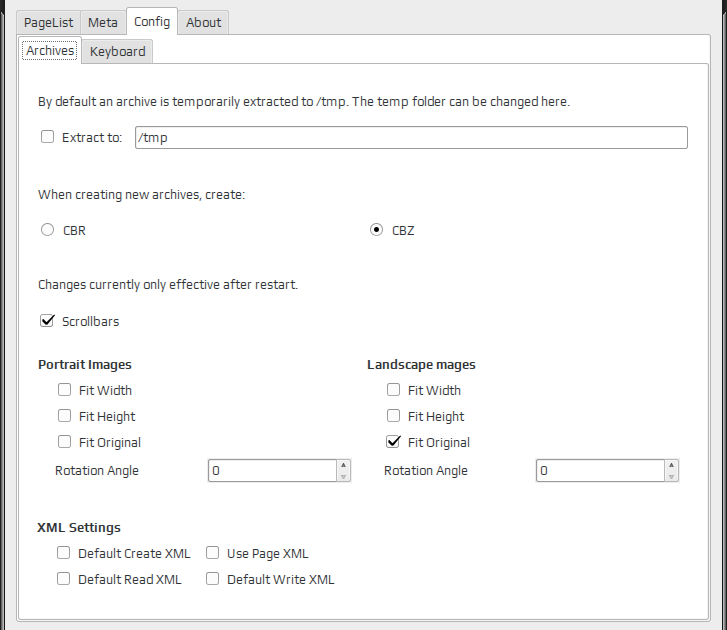
Task: Enable Default Read XML checkbox
Action: (64, 579)
